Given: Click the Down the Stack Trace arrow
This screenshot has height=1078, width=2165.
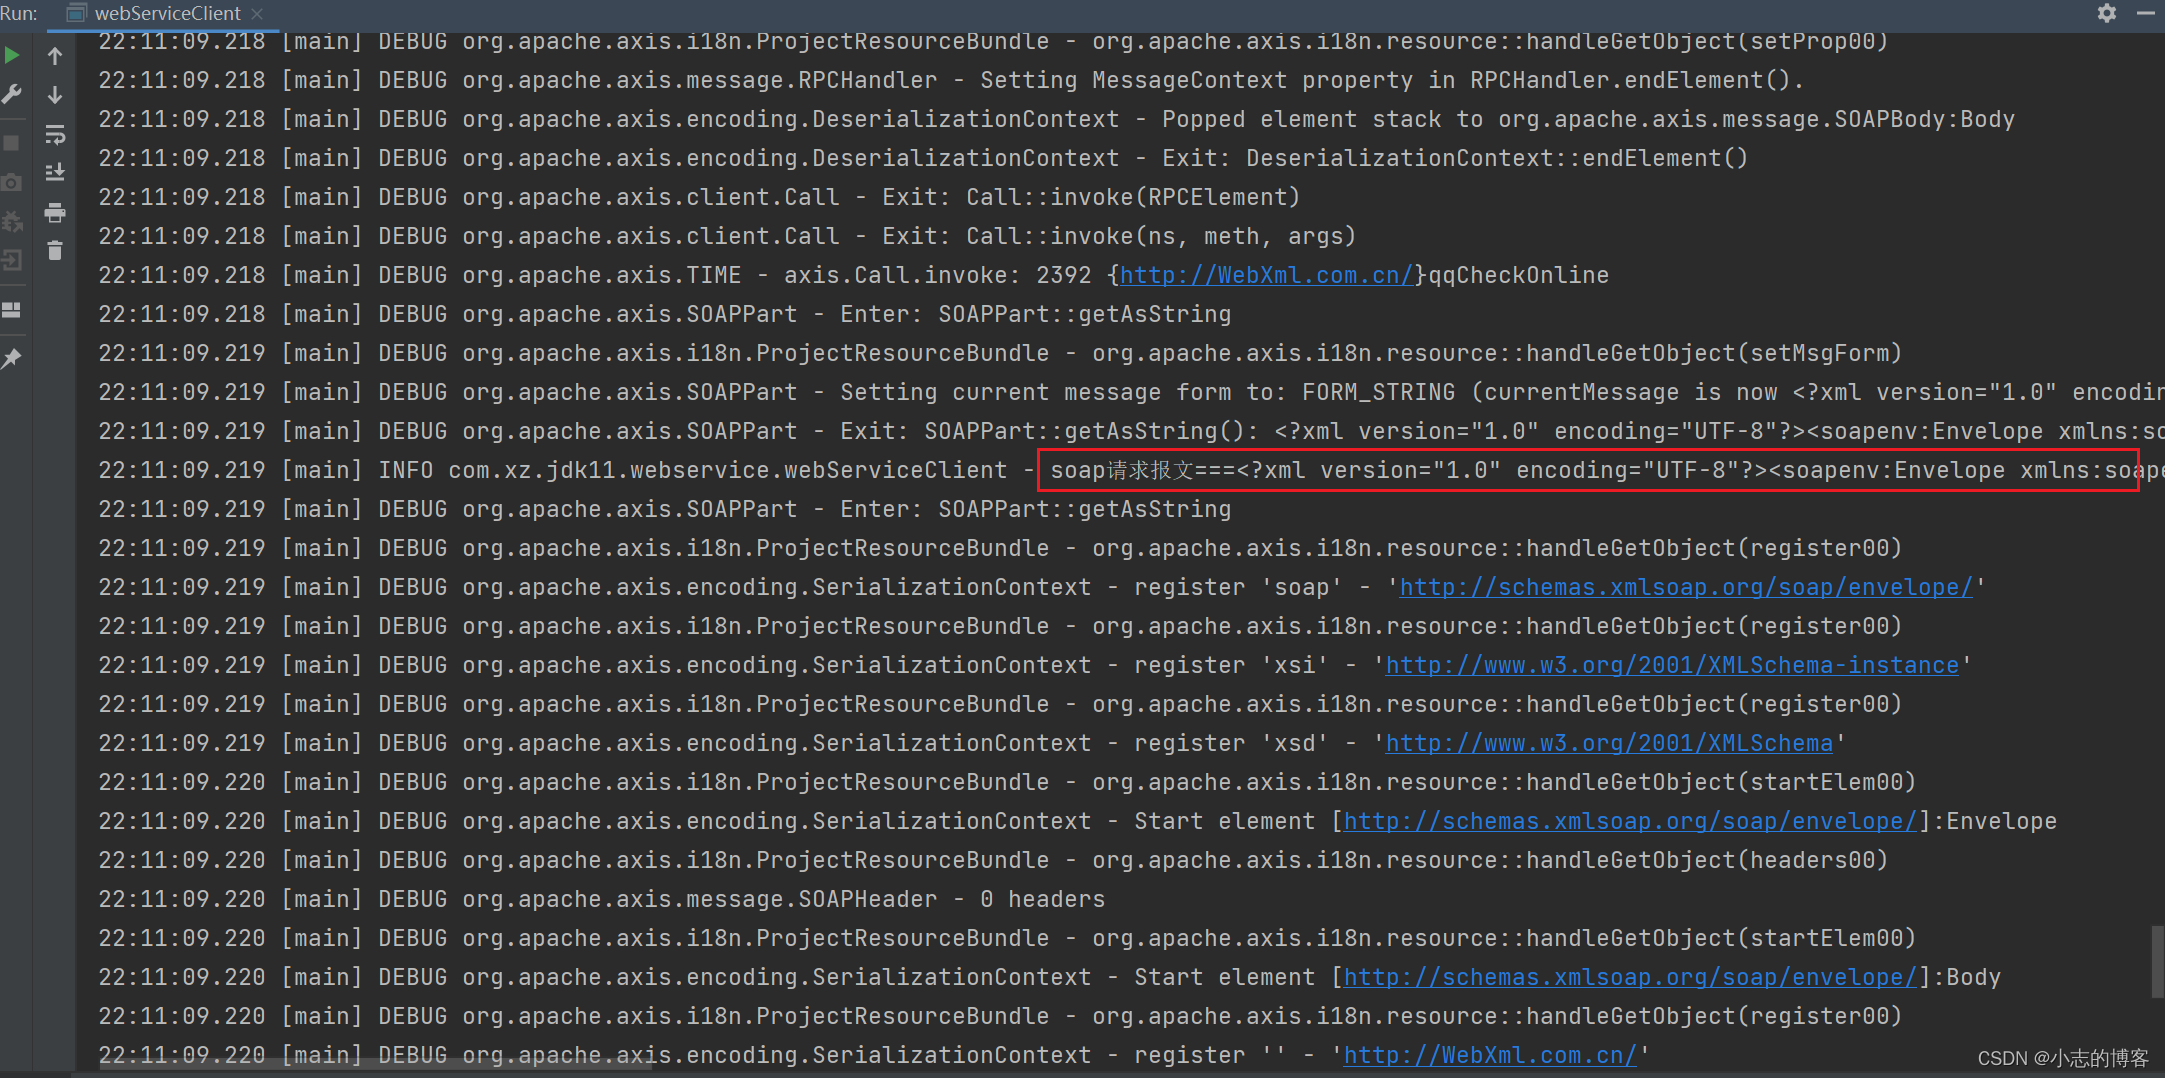Looking at the screenshot, I should 55,95.
